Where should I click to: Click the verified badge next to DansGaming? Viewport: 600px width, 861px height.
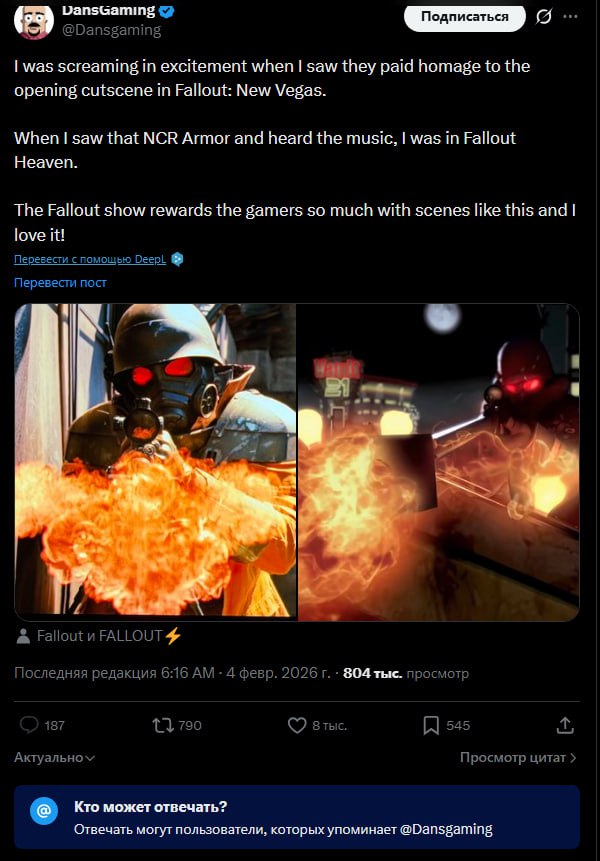pos(167,10)
